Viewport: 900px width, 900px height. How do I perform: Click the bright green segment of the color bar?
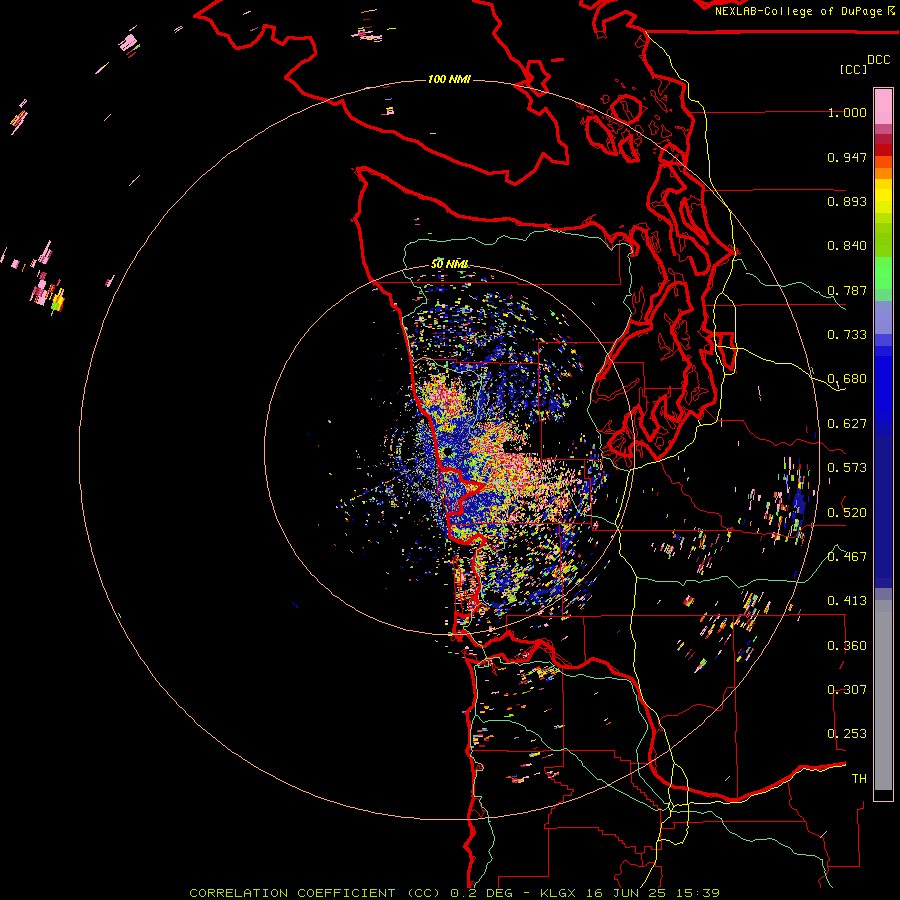883,273
